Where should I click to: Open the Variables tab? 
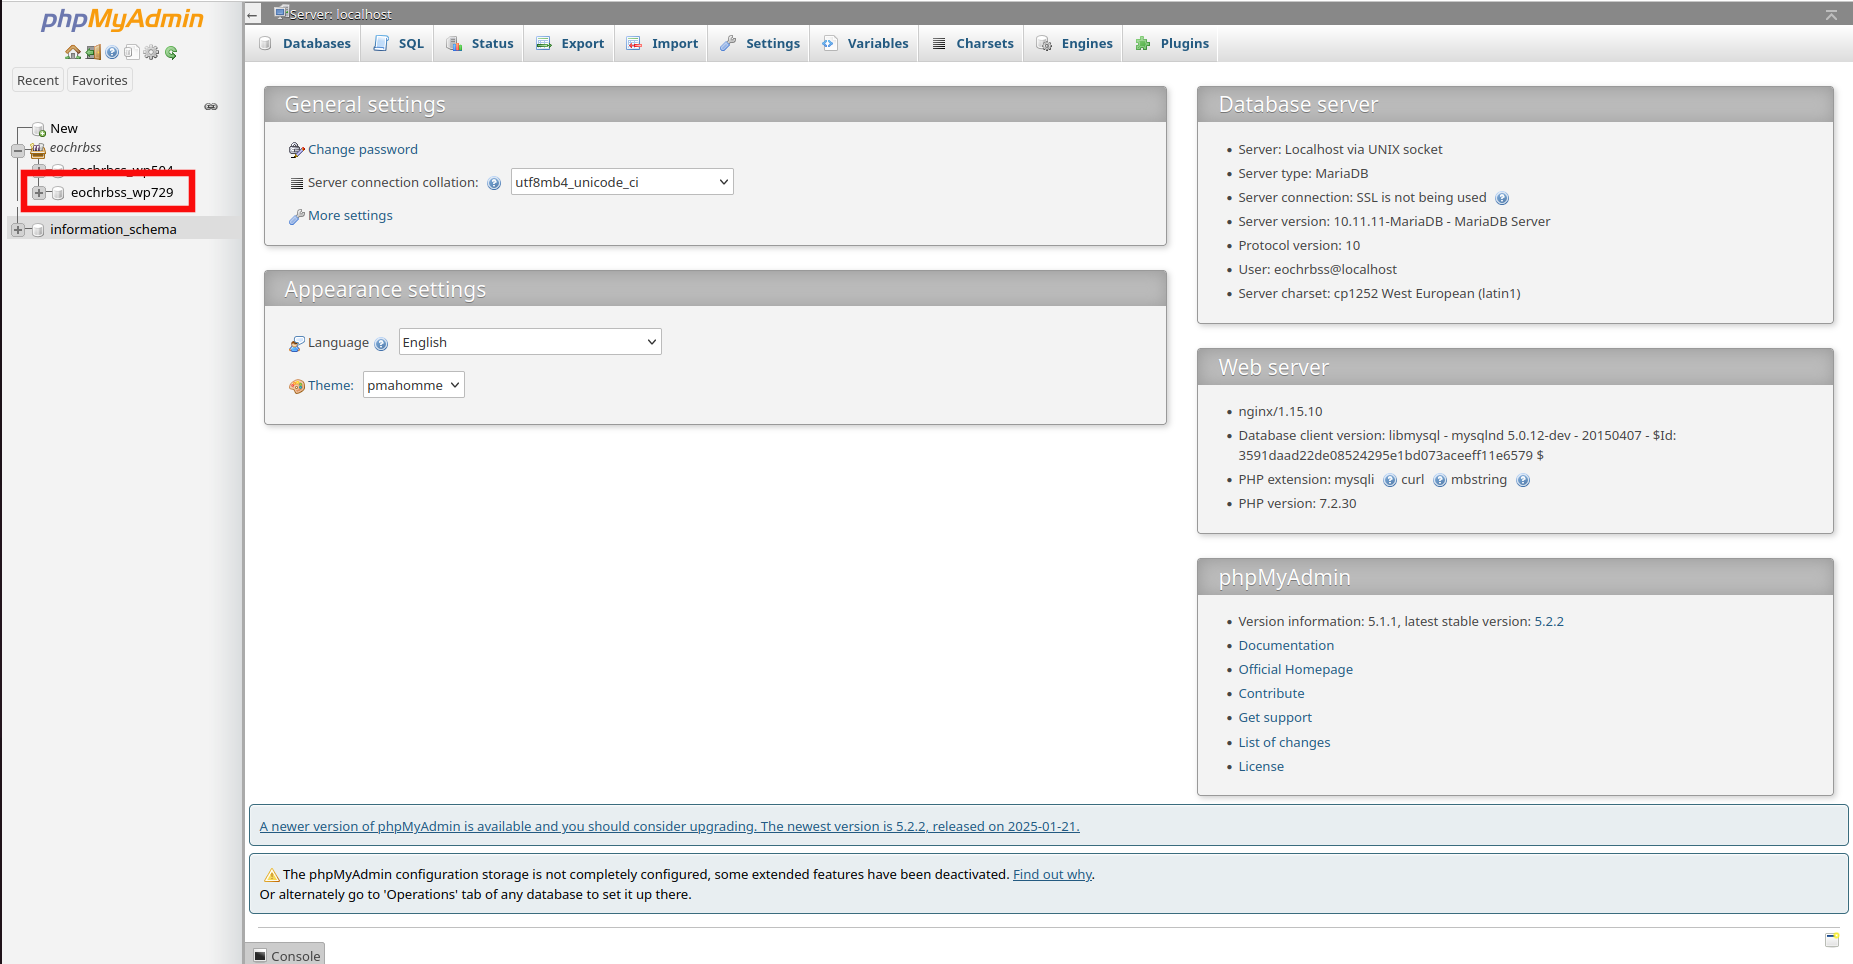[865, 43]
